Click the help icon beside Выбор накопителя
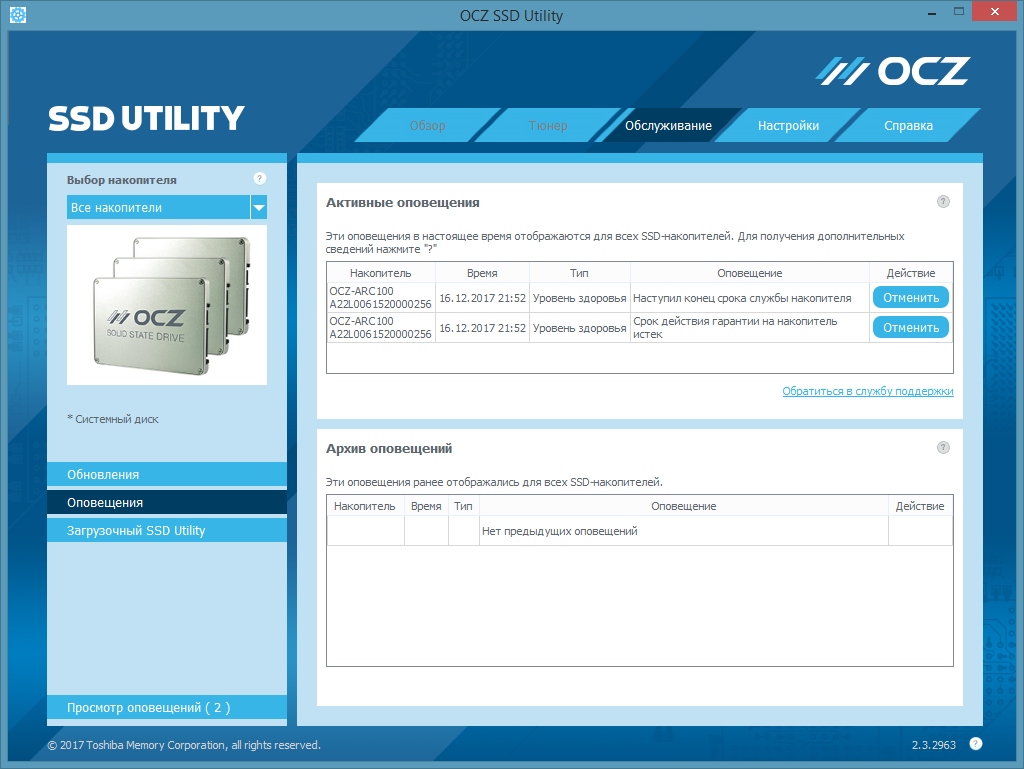 (259, 179)
